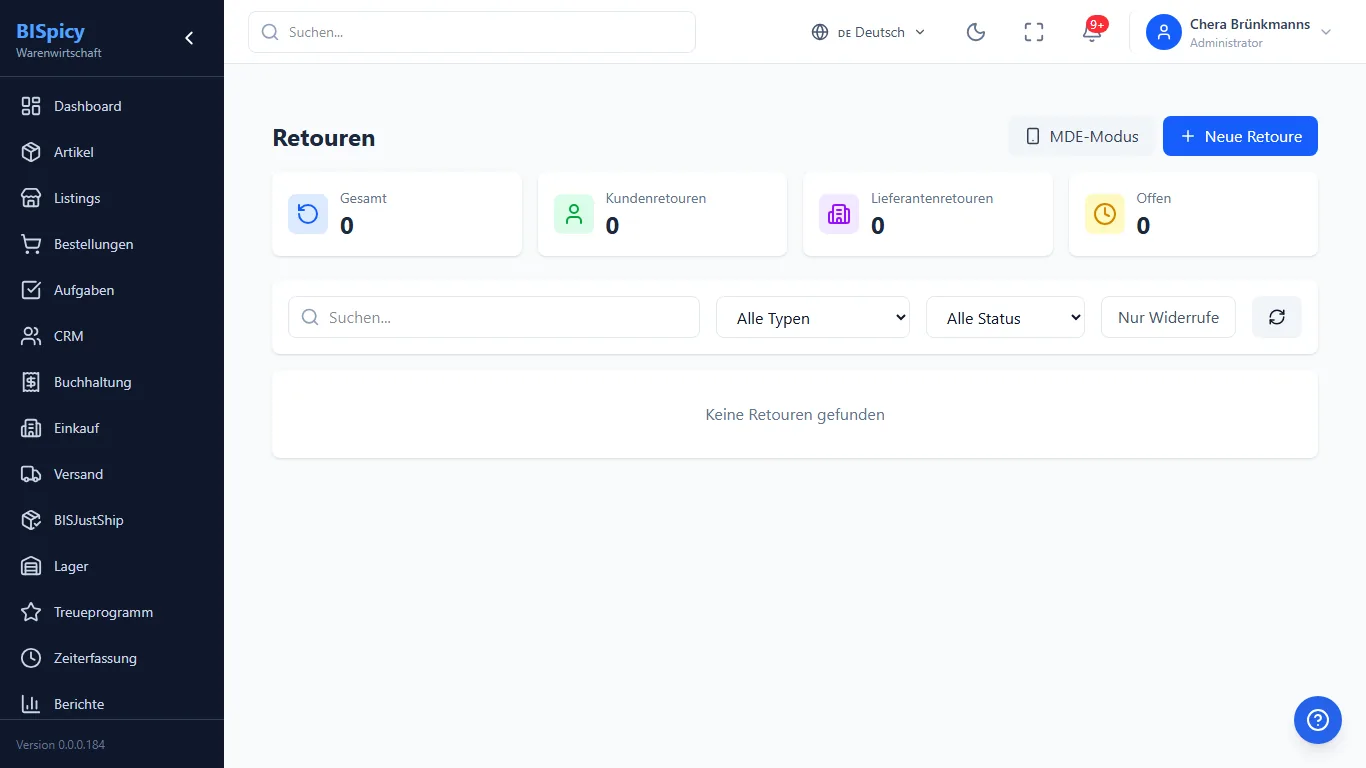Create a Neue Retoure
1366x768 pixels.
pyautogui.click(x=1240, y=136)
